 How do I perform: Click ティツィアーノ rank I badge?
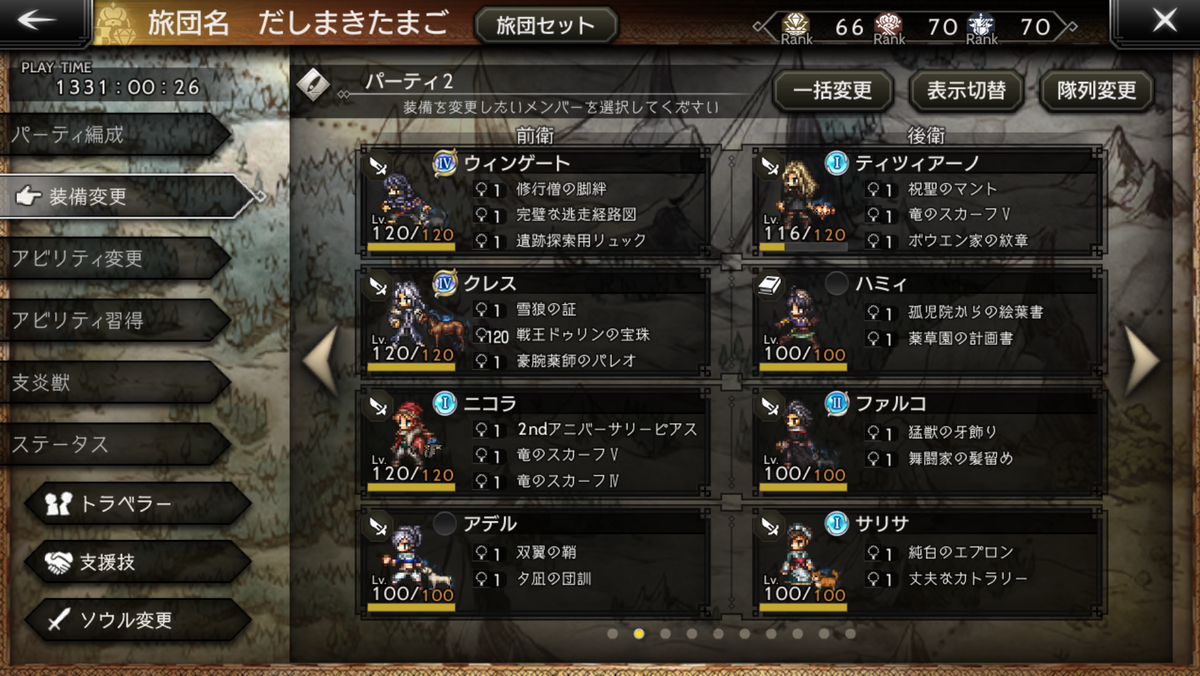(837, 163)
